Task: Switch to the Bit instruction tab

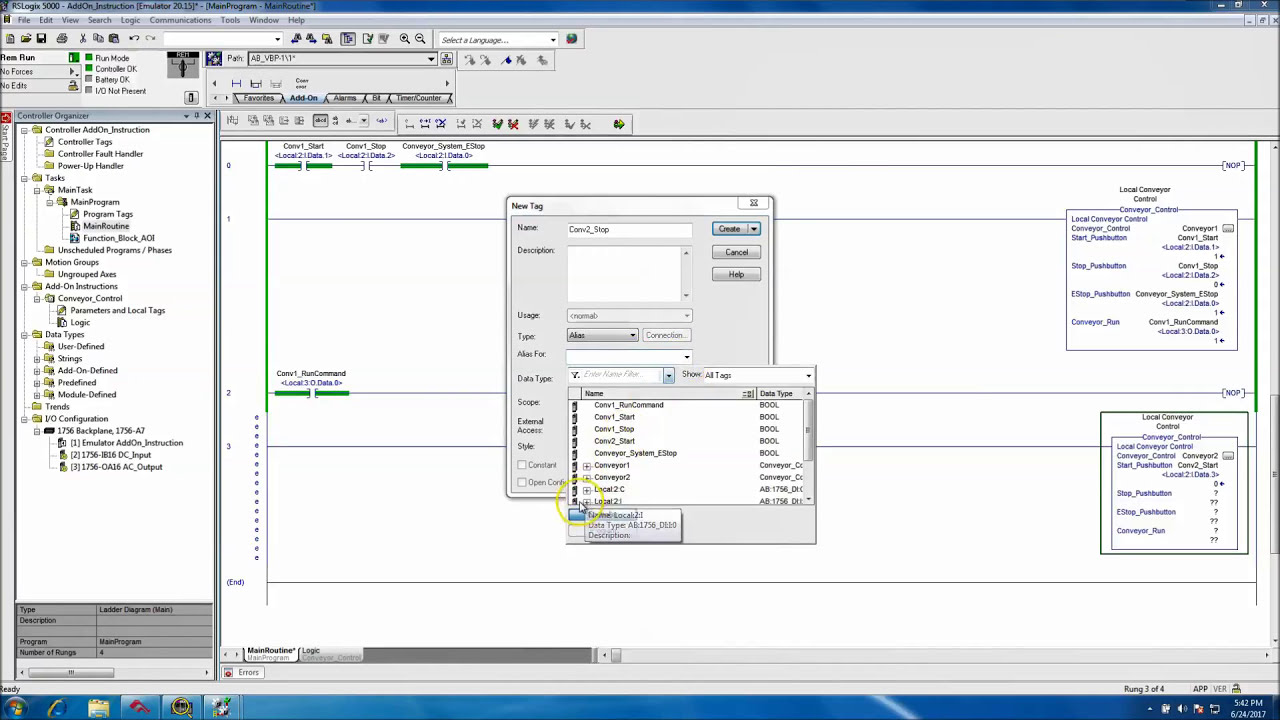Action: pos(376,98)
